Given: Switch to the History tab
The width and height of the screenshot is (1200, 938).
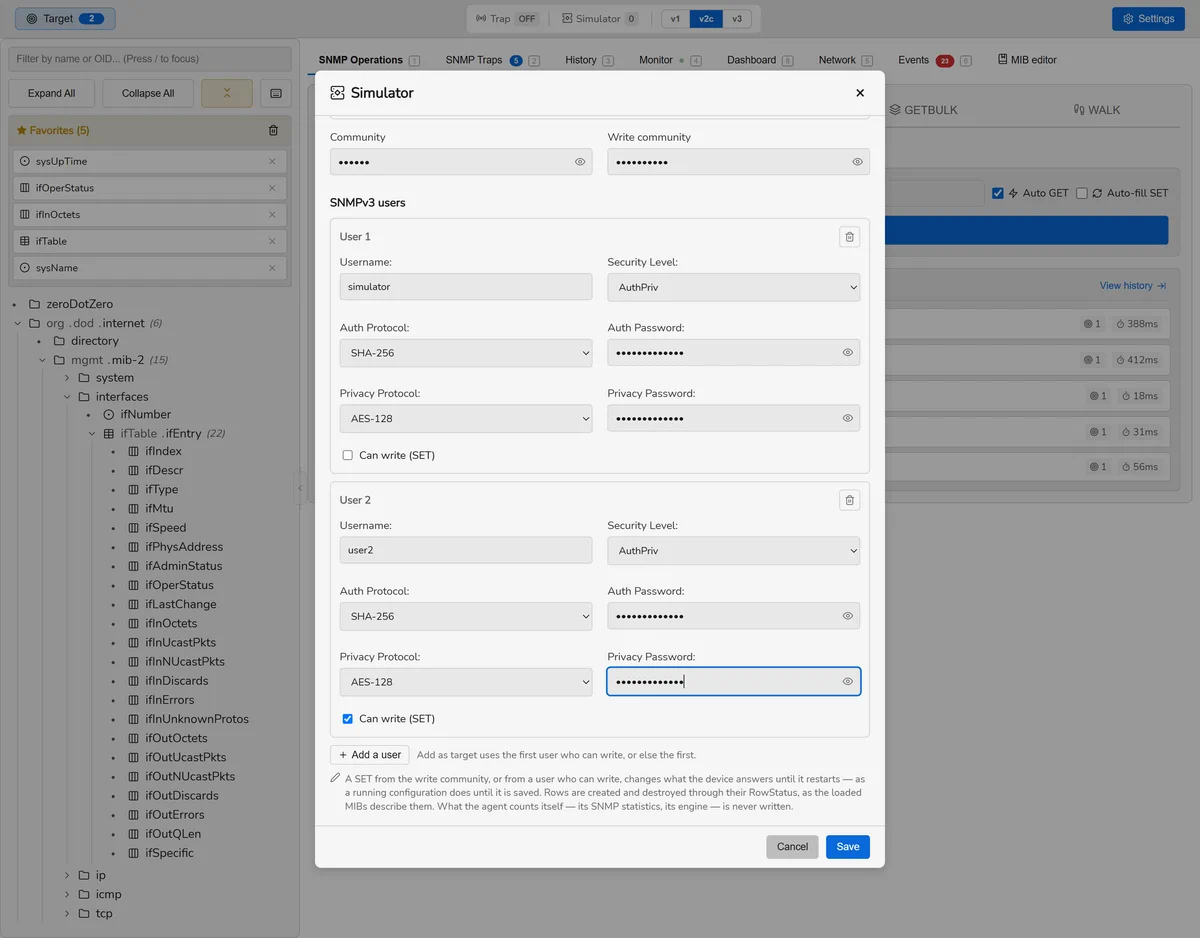Looking at the screenshot, I should coord(589,60).
